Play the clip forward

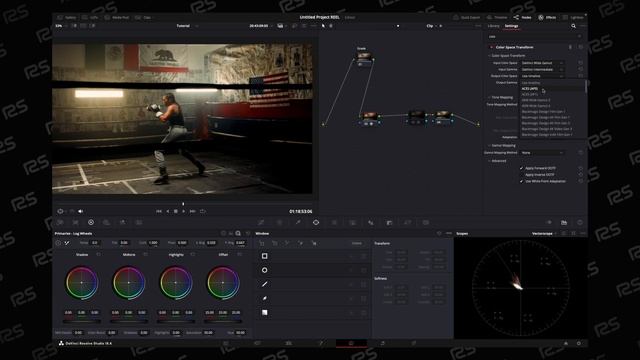184,211
